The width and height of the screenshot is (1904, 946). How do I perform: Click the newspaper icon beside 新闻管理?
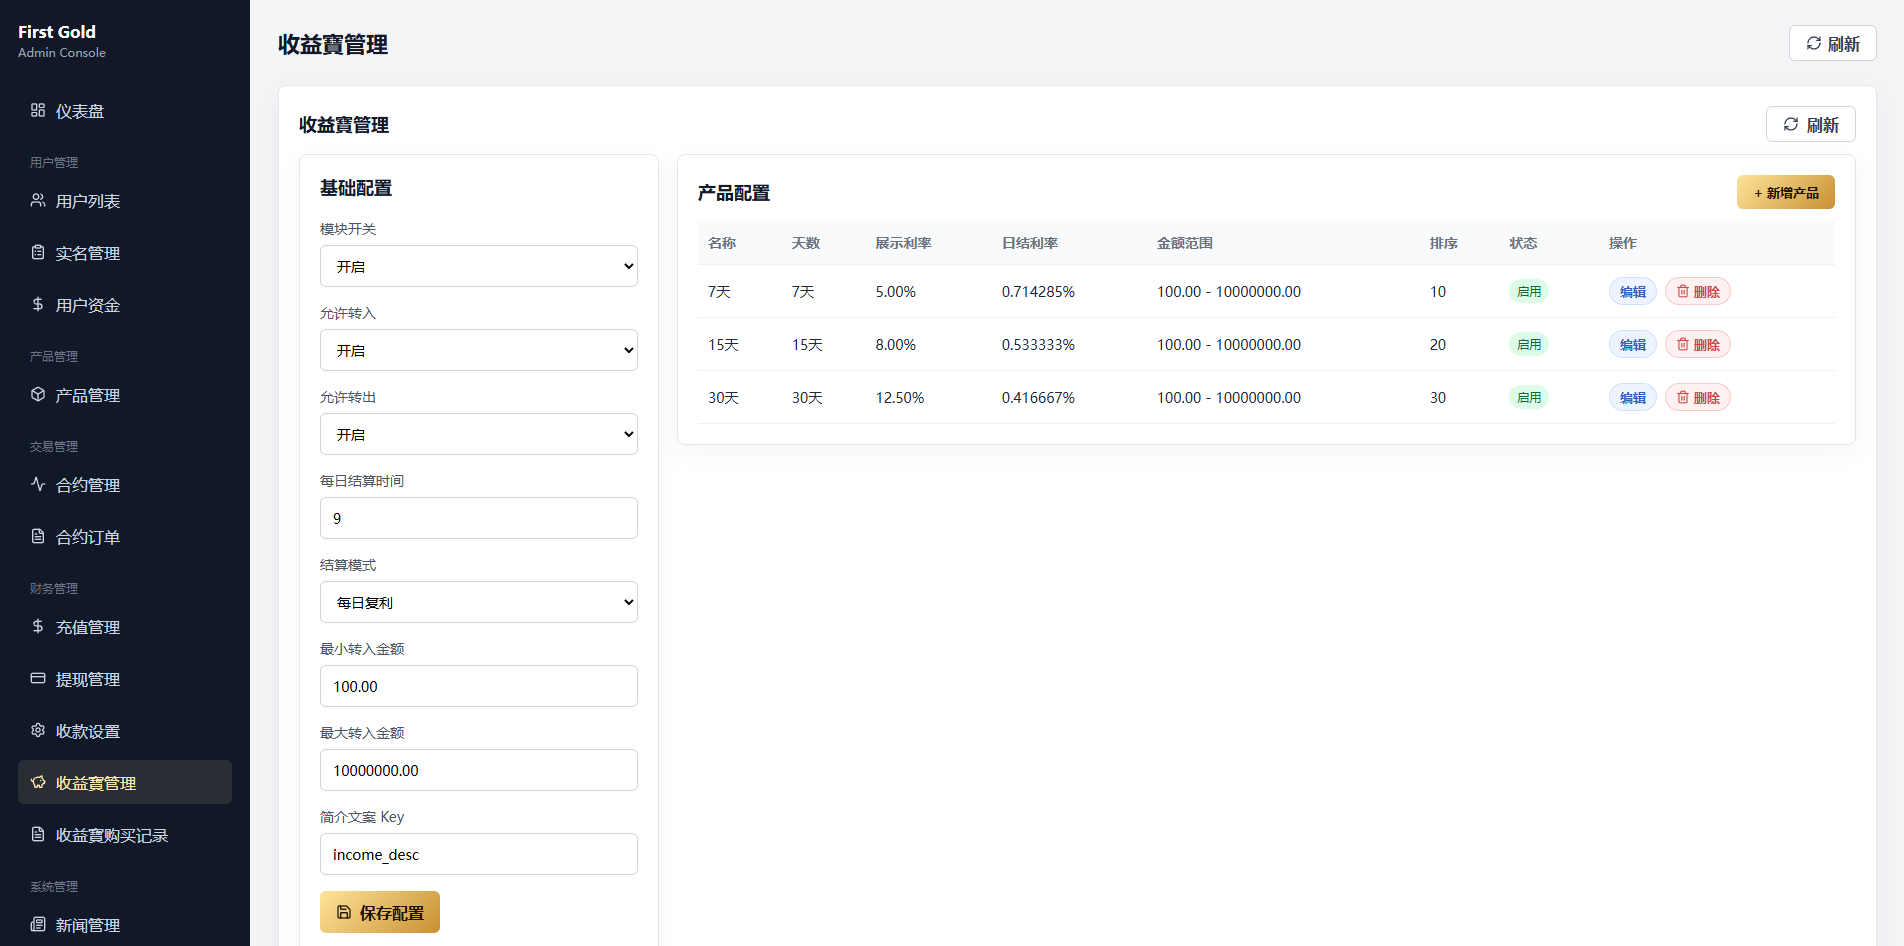(38, 924)
